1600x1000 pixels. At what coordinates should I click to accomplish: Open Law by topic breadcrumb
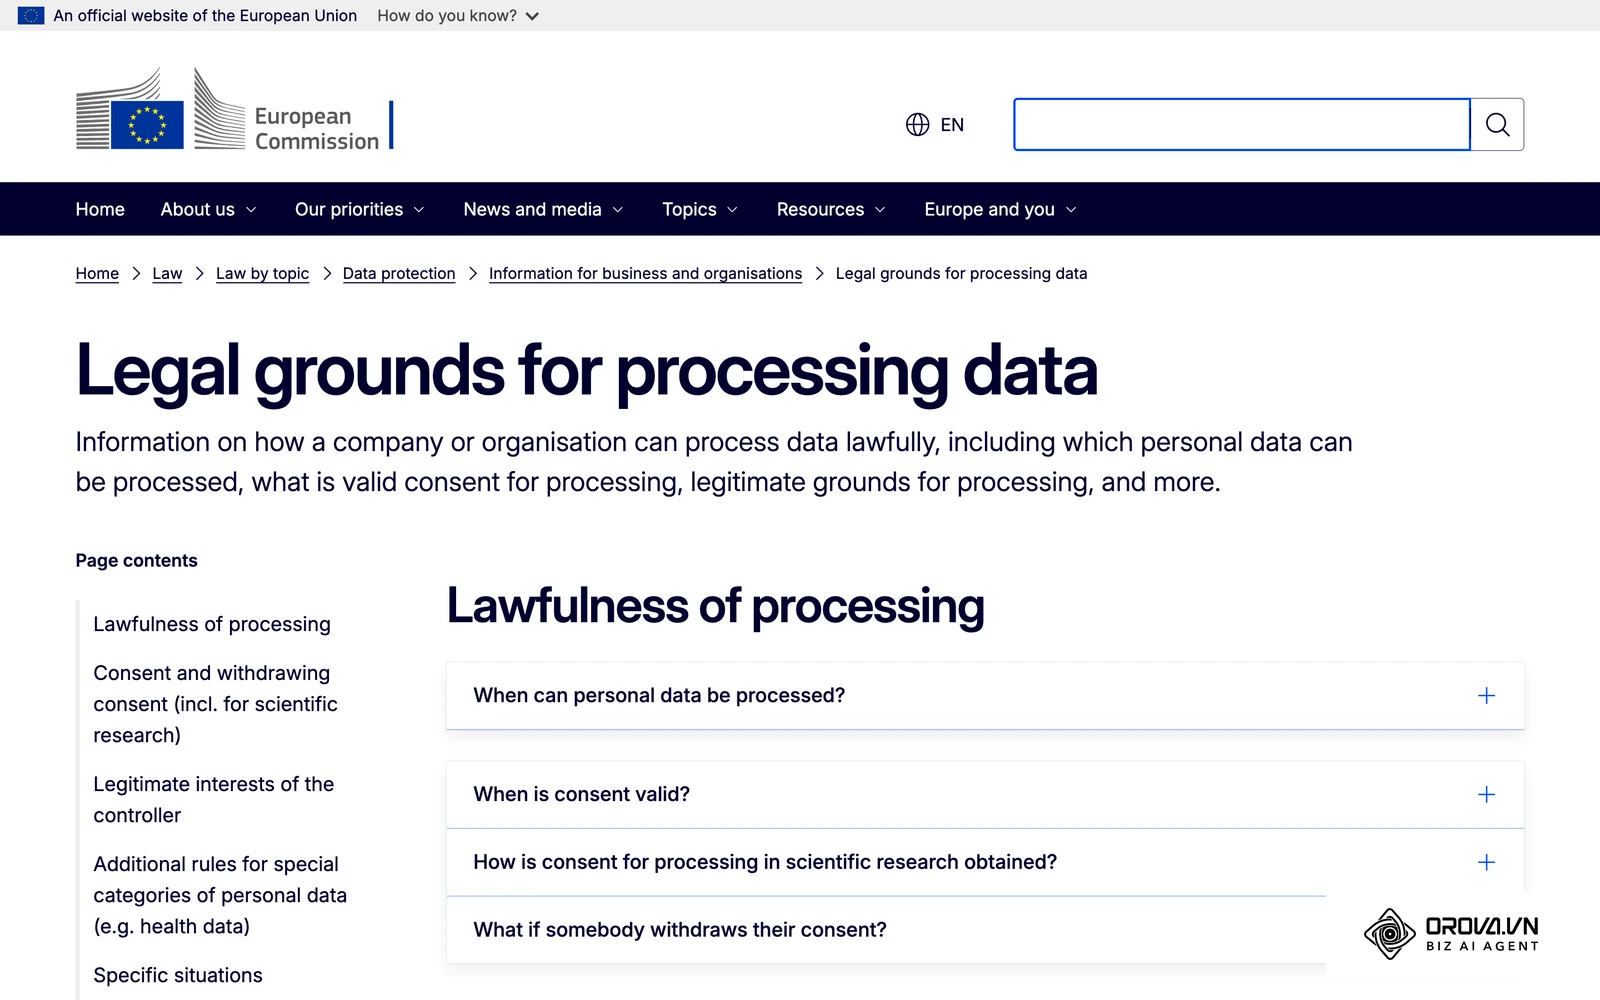(262, 273)
